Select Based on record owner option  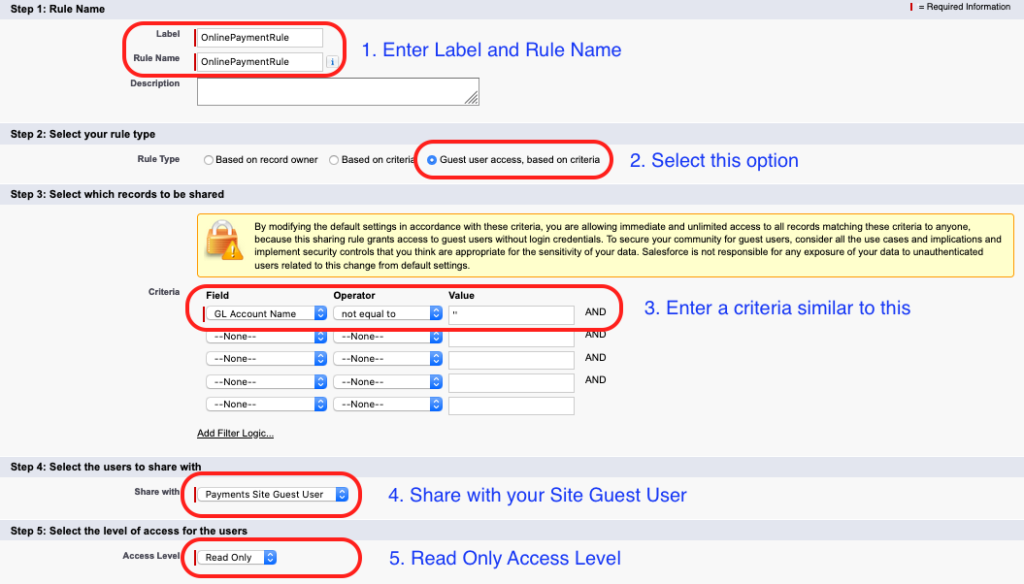[x=208, y=159]
